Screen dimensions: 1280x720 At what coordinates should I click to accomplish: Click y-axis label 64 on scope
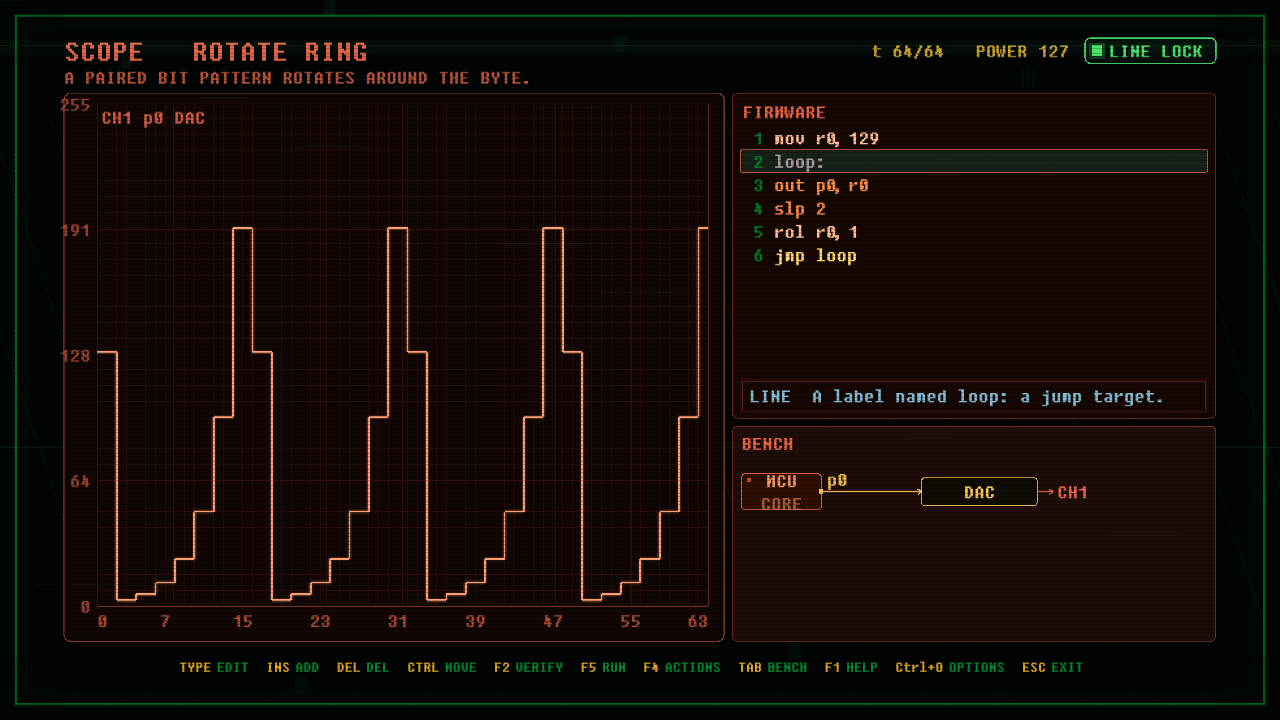point(79,481)
